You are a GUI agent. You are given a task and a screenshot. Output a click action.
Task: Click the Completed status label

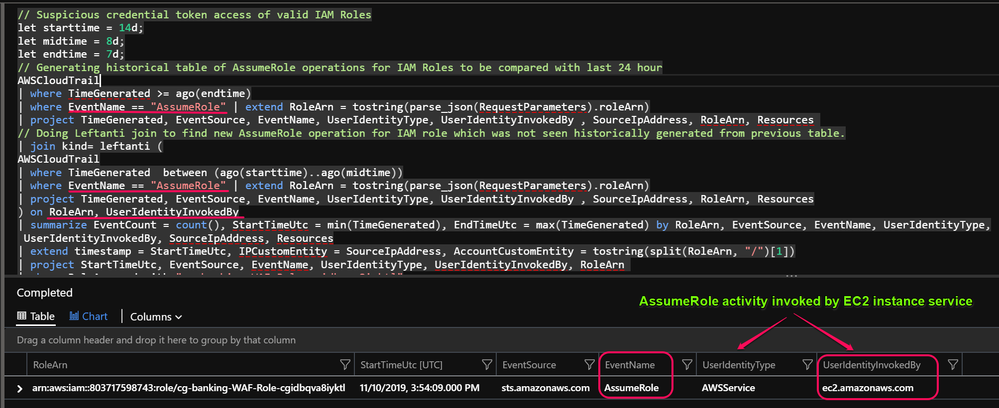point(45,293)
